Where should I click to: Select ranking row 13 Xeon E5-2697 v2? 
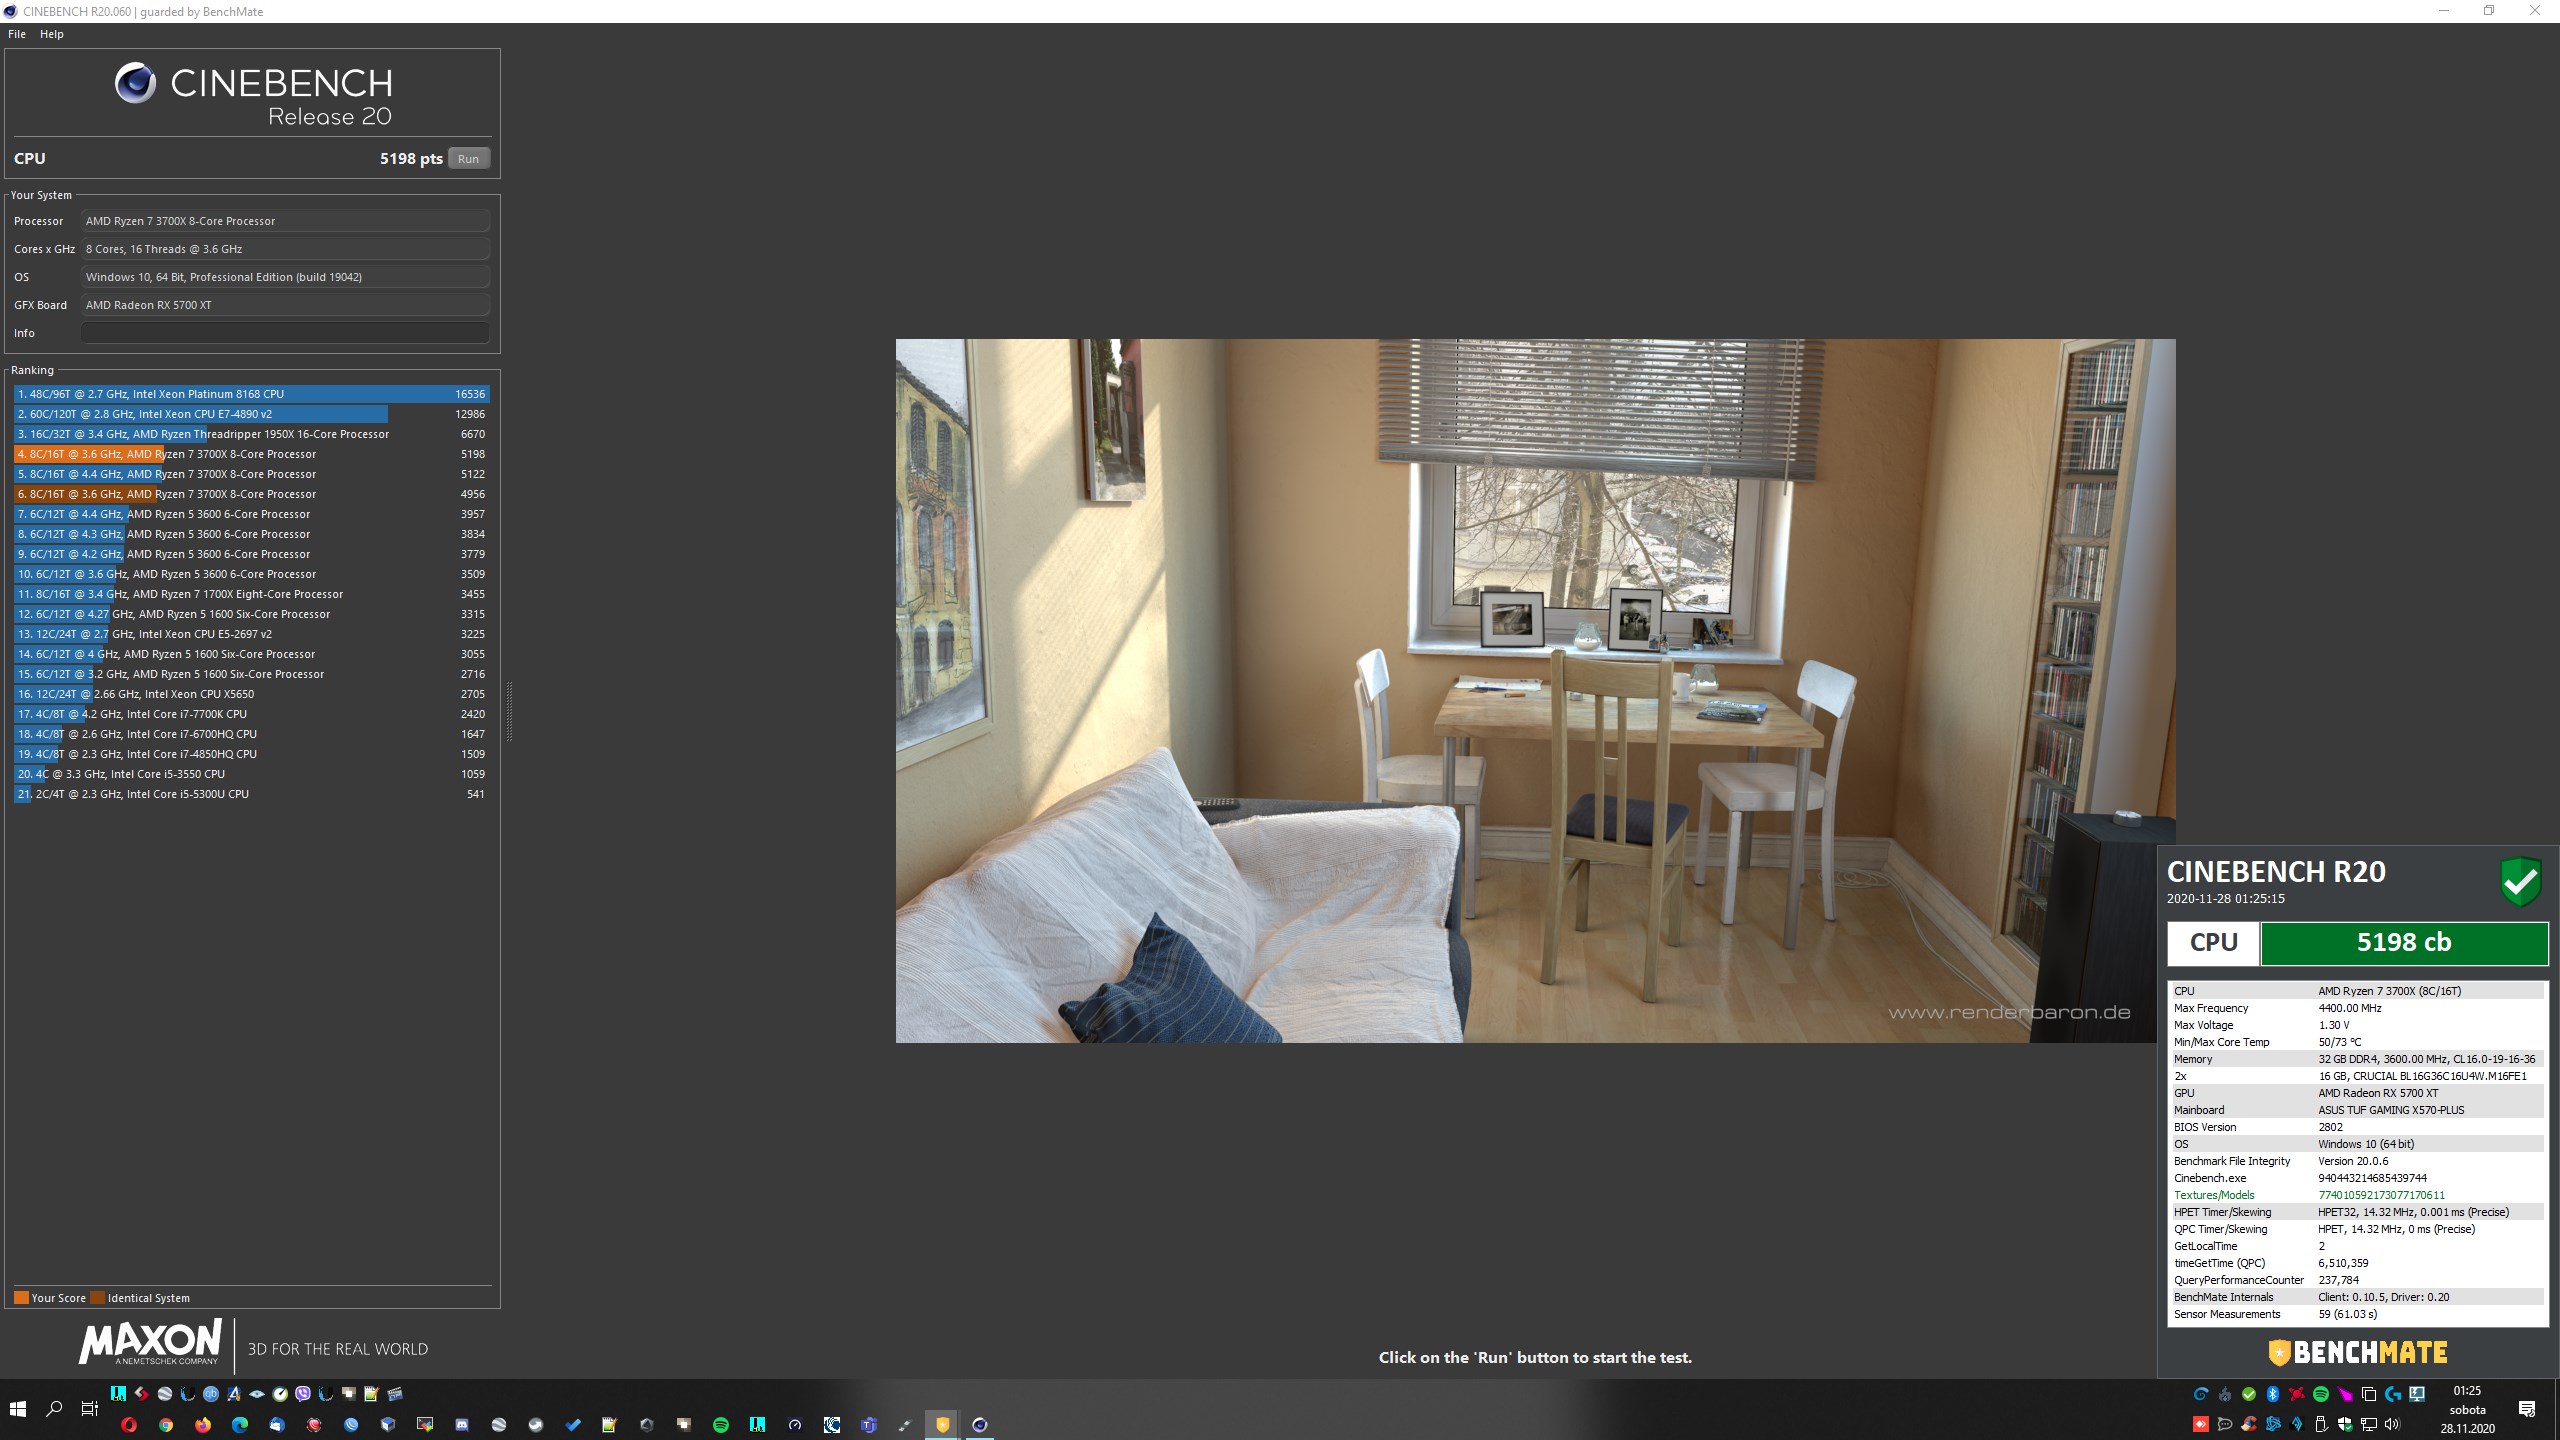(251, 634)
